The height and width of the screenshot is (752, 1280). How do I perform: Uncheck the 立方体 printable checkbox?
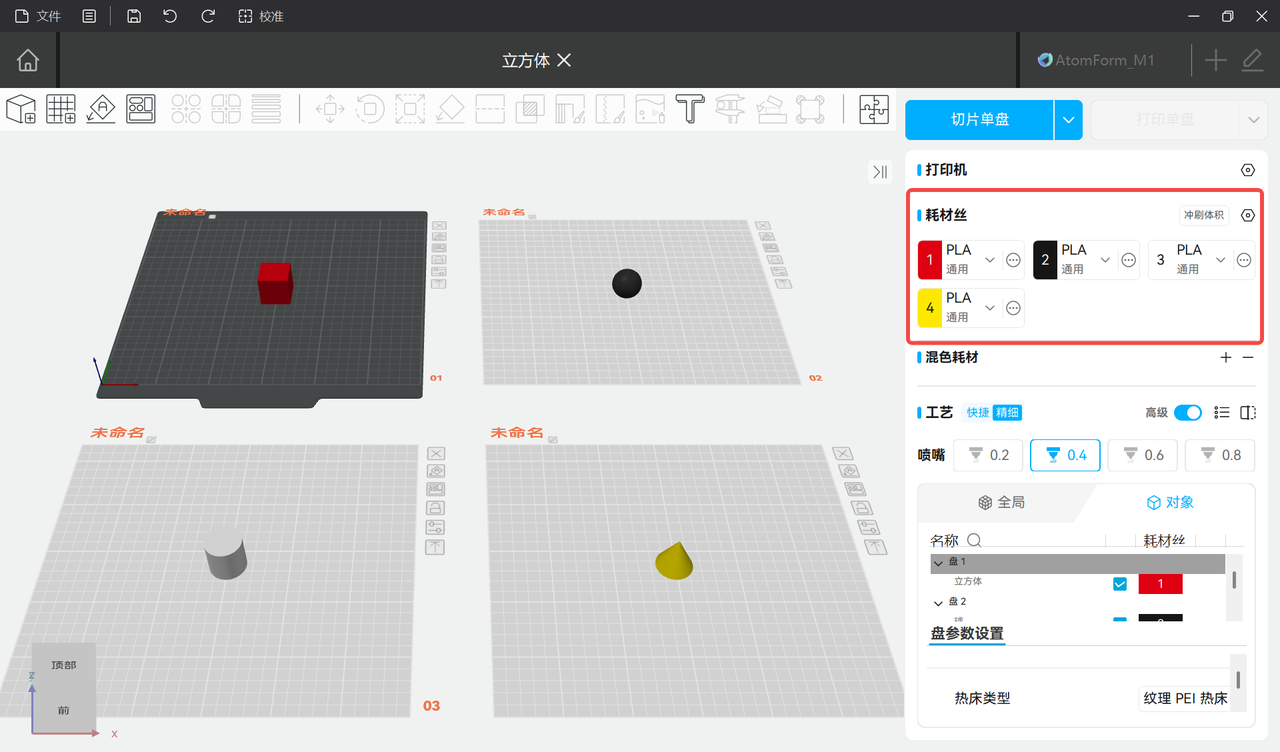click(x=1120, y=583)
